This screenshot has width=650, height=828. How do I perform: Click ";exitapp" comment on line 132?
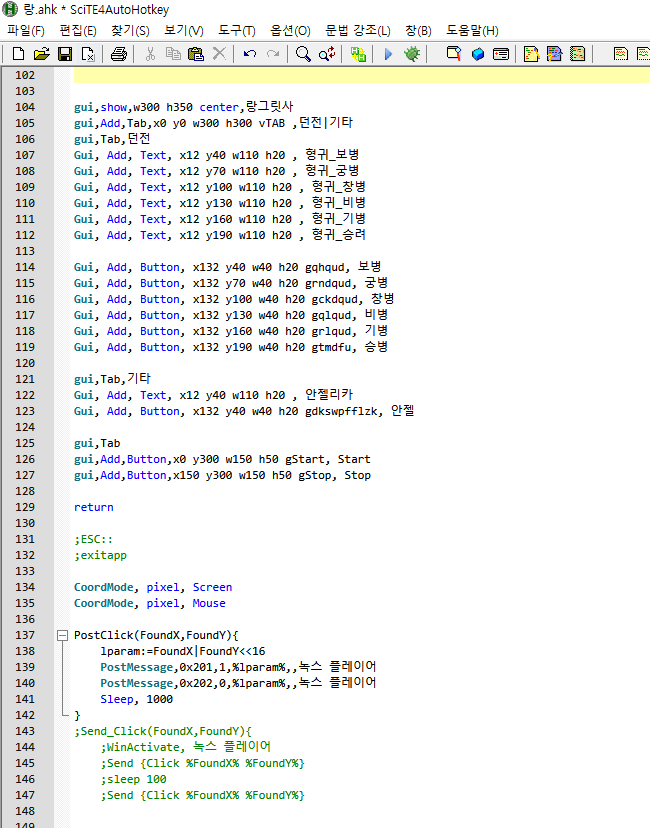click(100, 556)
